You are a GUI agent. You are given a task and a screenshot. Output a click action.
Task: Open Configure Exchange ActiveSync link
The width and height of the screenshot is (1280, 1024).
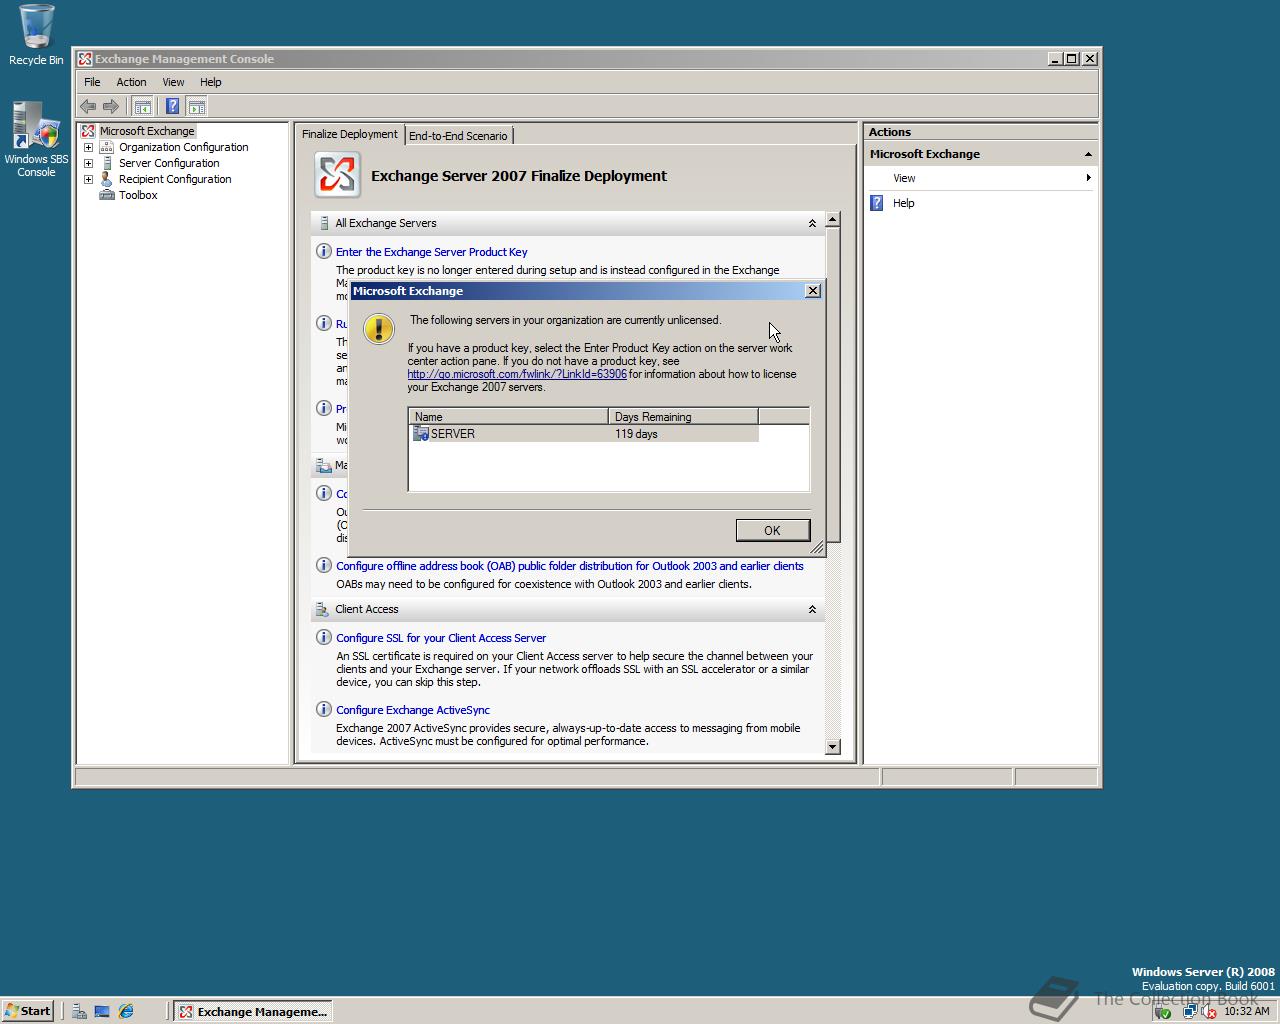coord(413,710)
